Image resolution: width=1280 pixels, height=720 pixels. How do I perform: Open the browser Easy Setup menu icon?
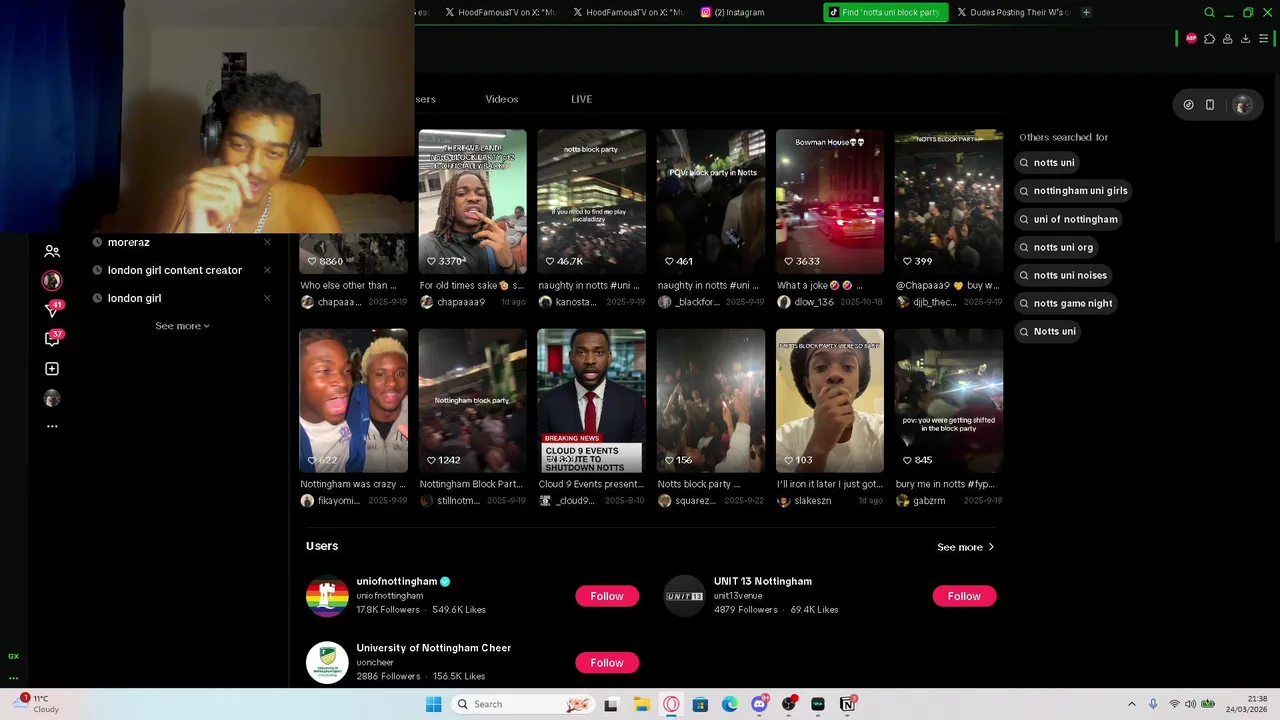coord(1263,38)
